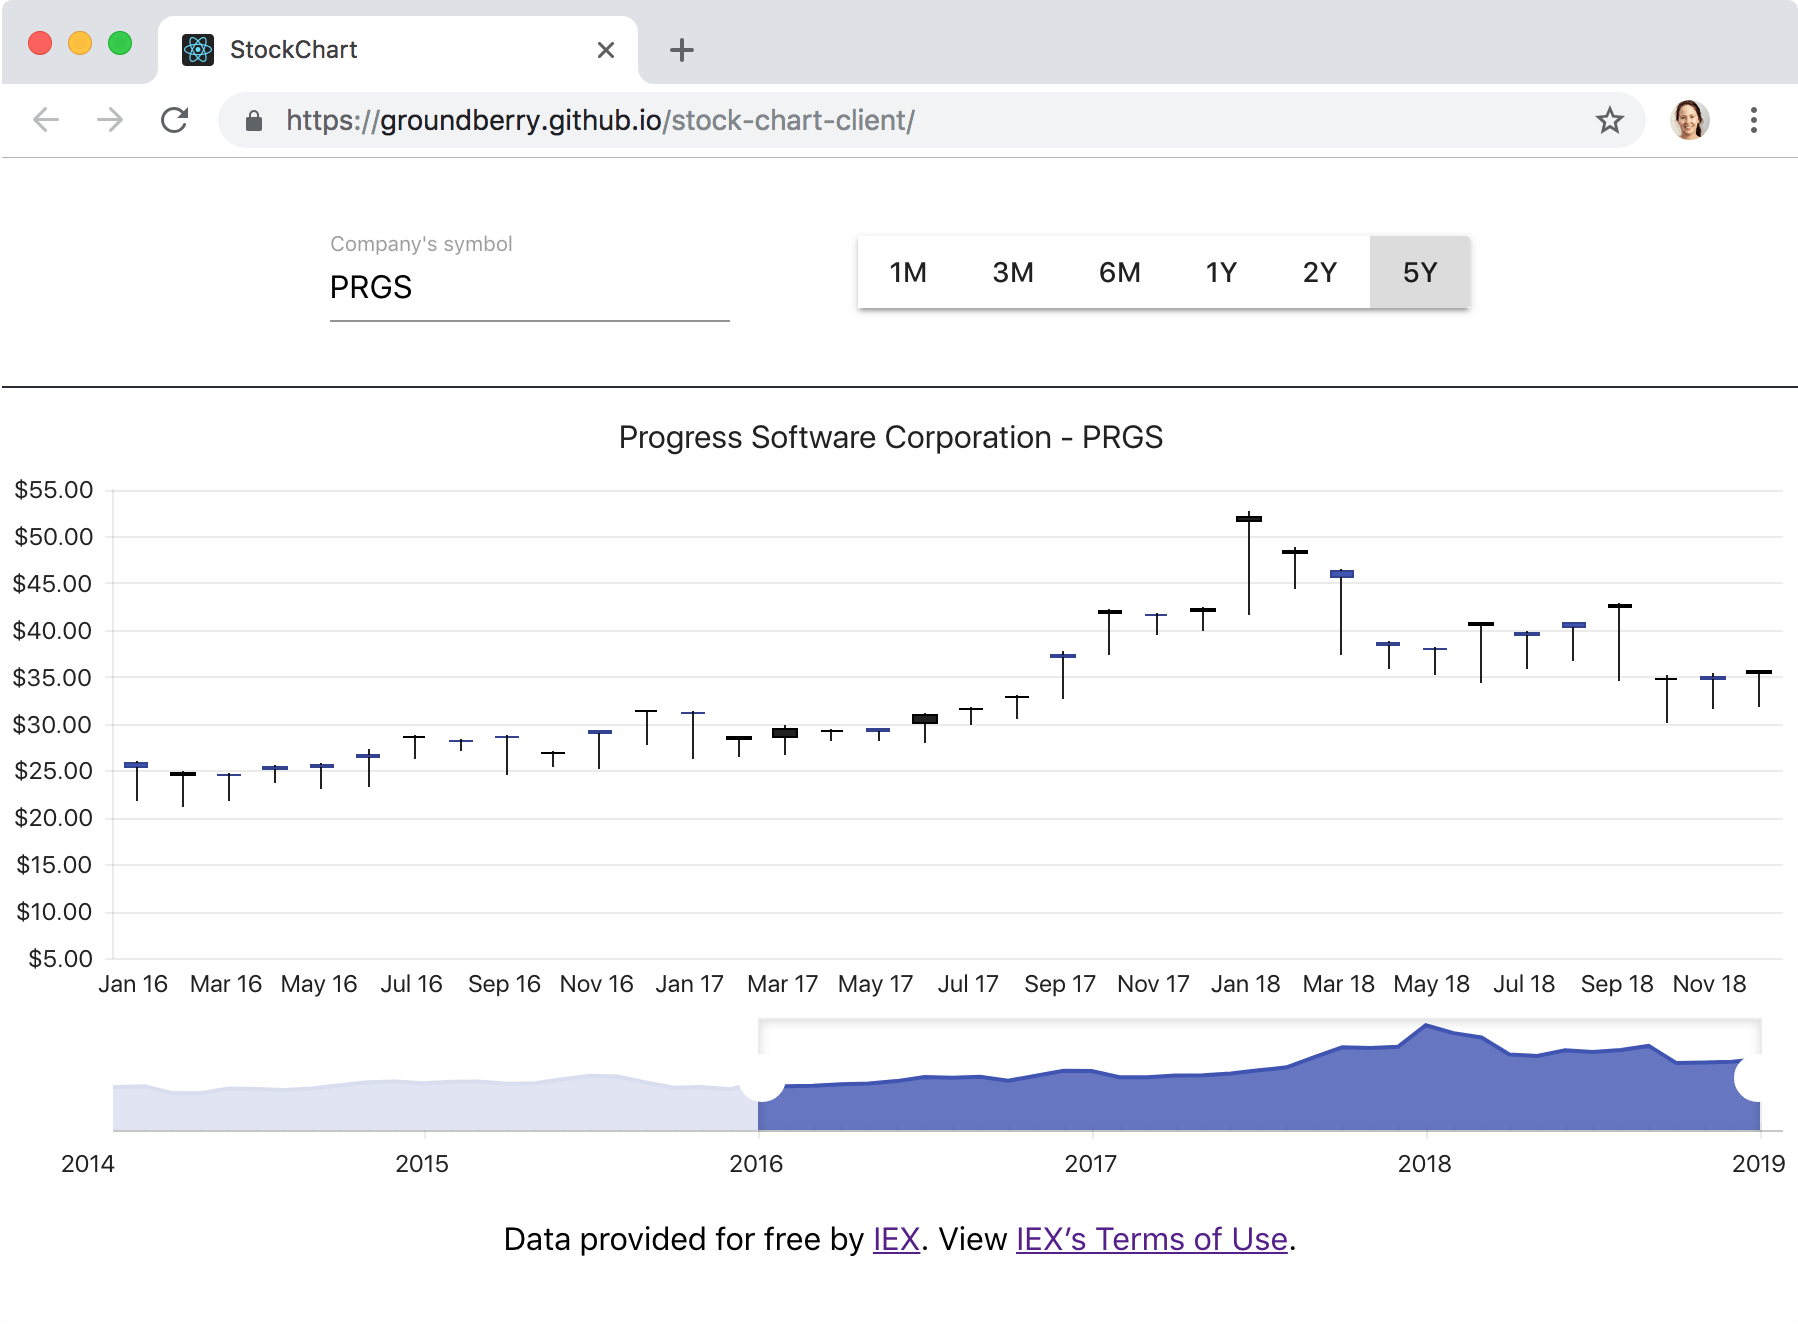
Task: Click the Sep 17 axis label
Action: tap(1060, 984)
